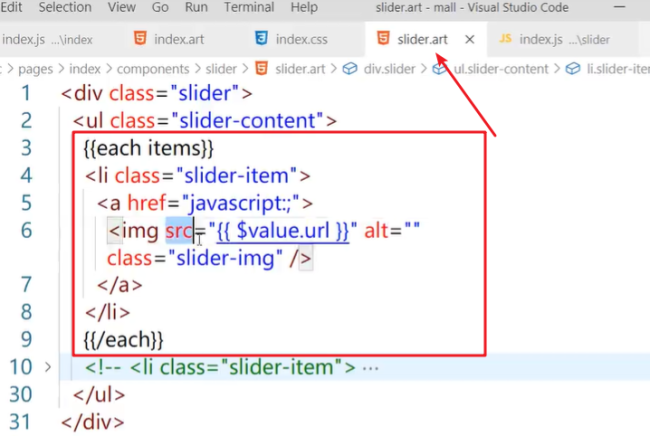The height and width of the screenshot is (436, 650).
Task: Open the Edit menu
Action: pyautogui.click(x=11, y=7)
